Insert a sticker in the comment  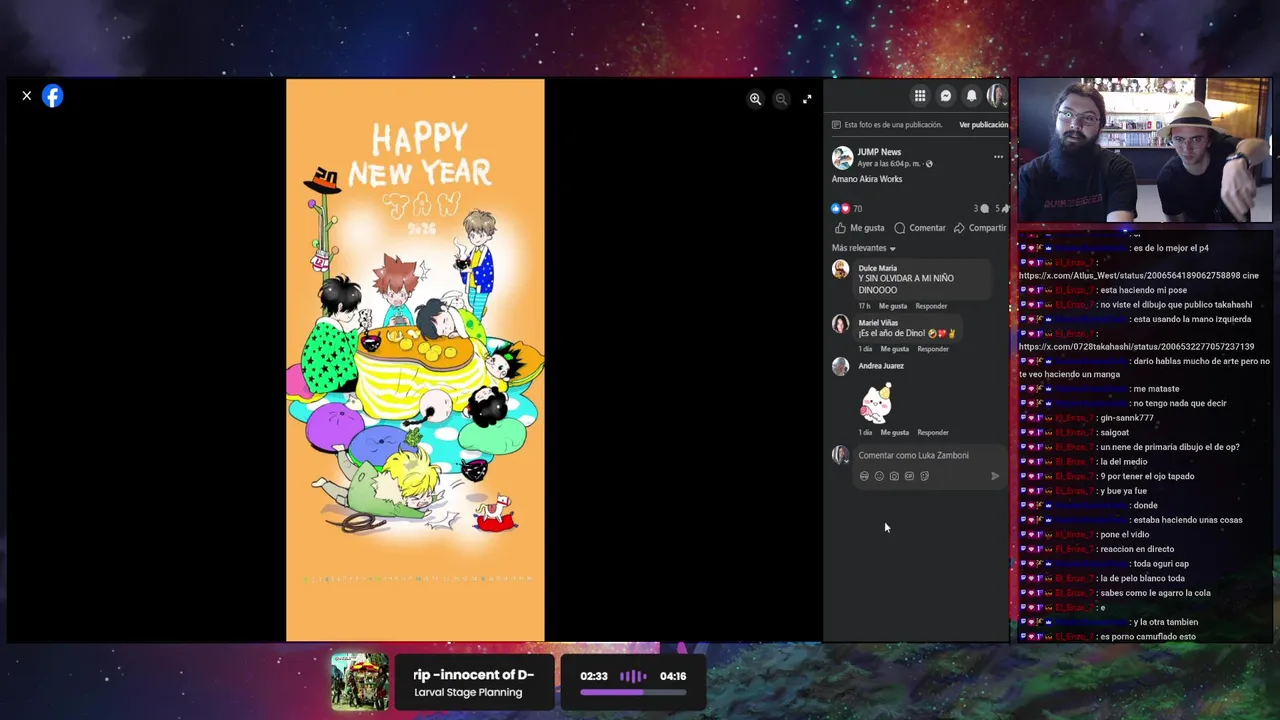[x=924, y=476]
